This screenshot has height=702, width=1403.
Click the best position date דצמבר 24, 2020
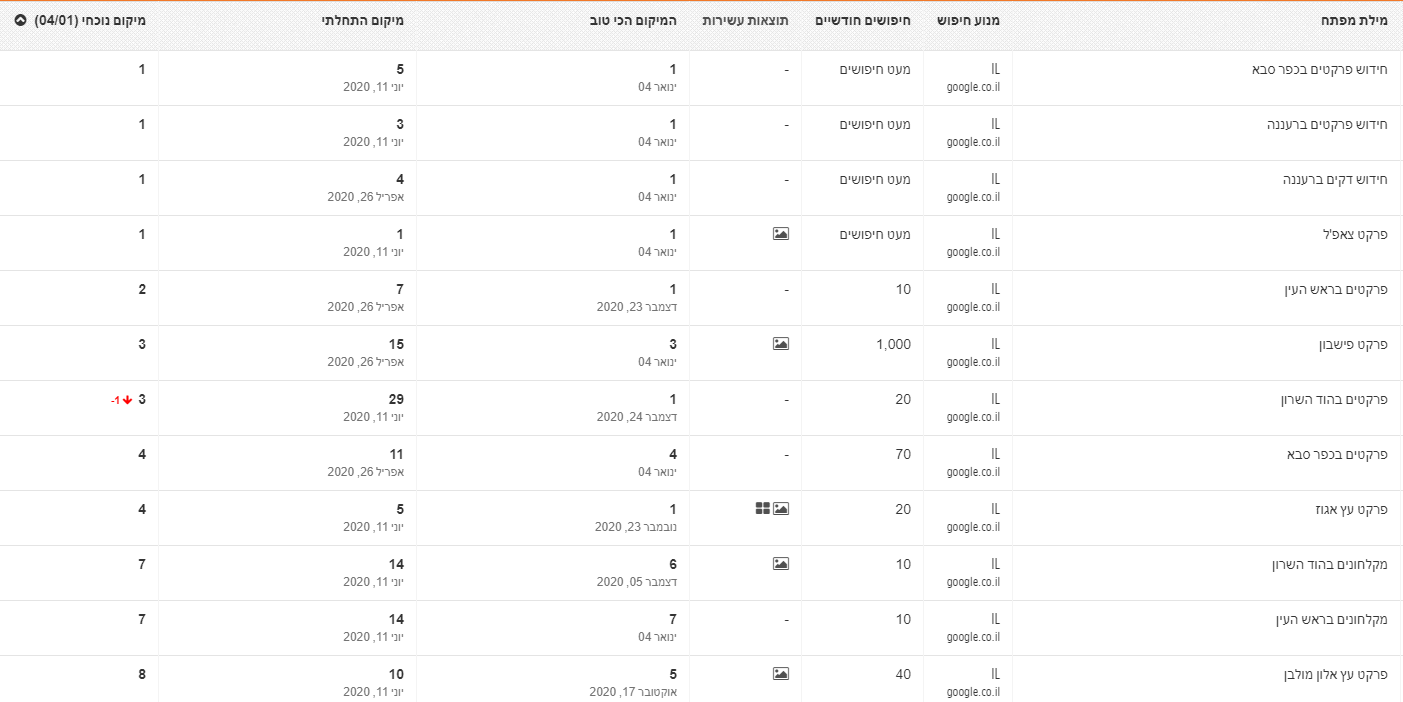click(636, 418)
